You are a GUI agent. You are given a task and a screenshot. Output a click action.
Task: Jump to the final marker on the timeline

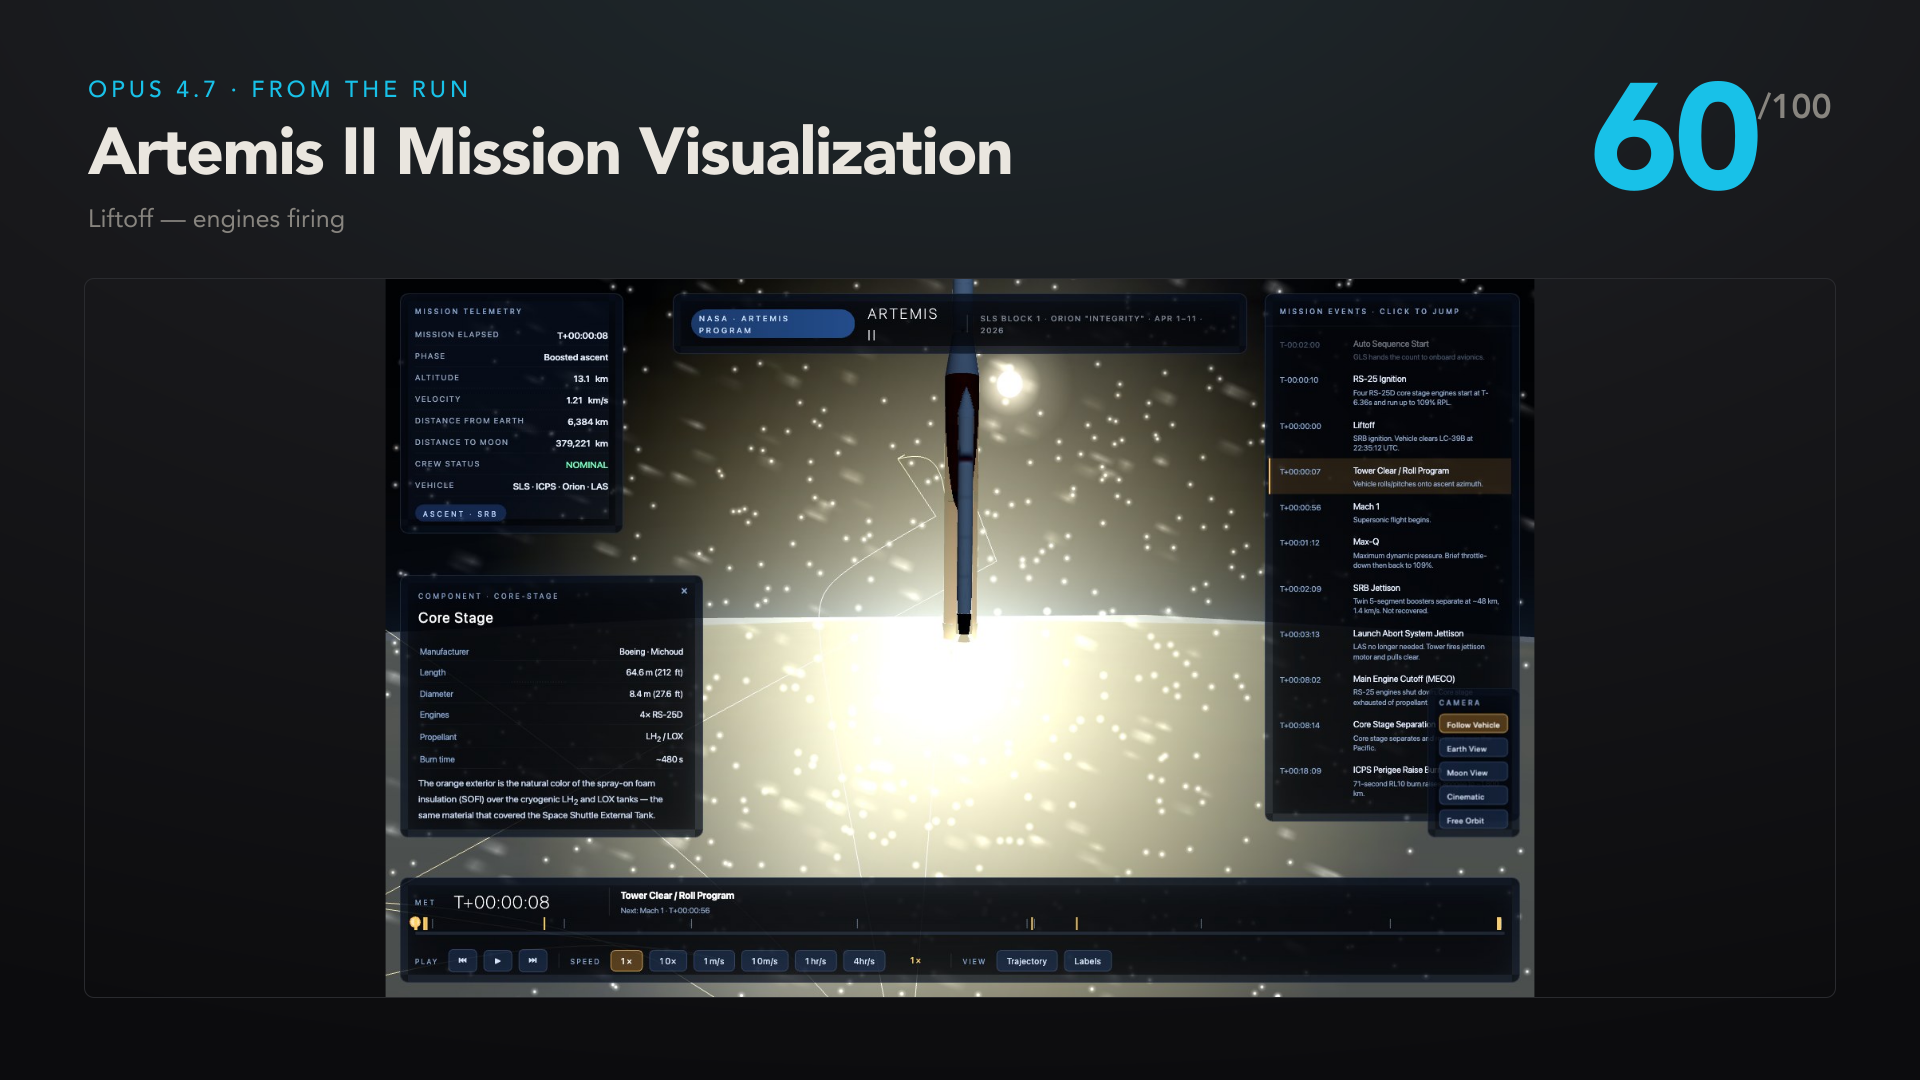click(x=1499, y=923)
